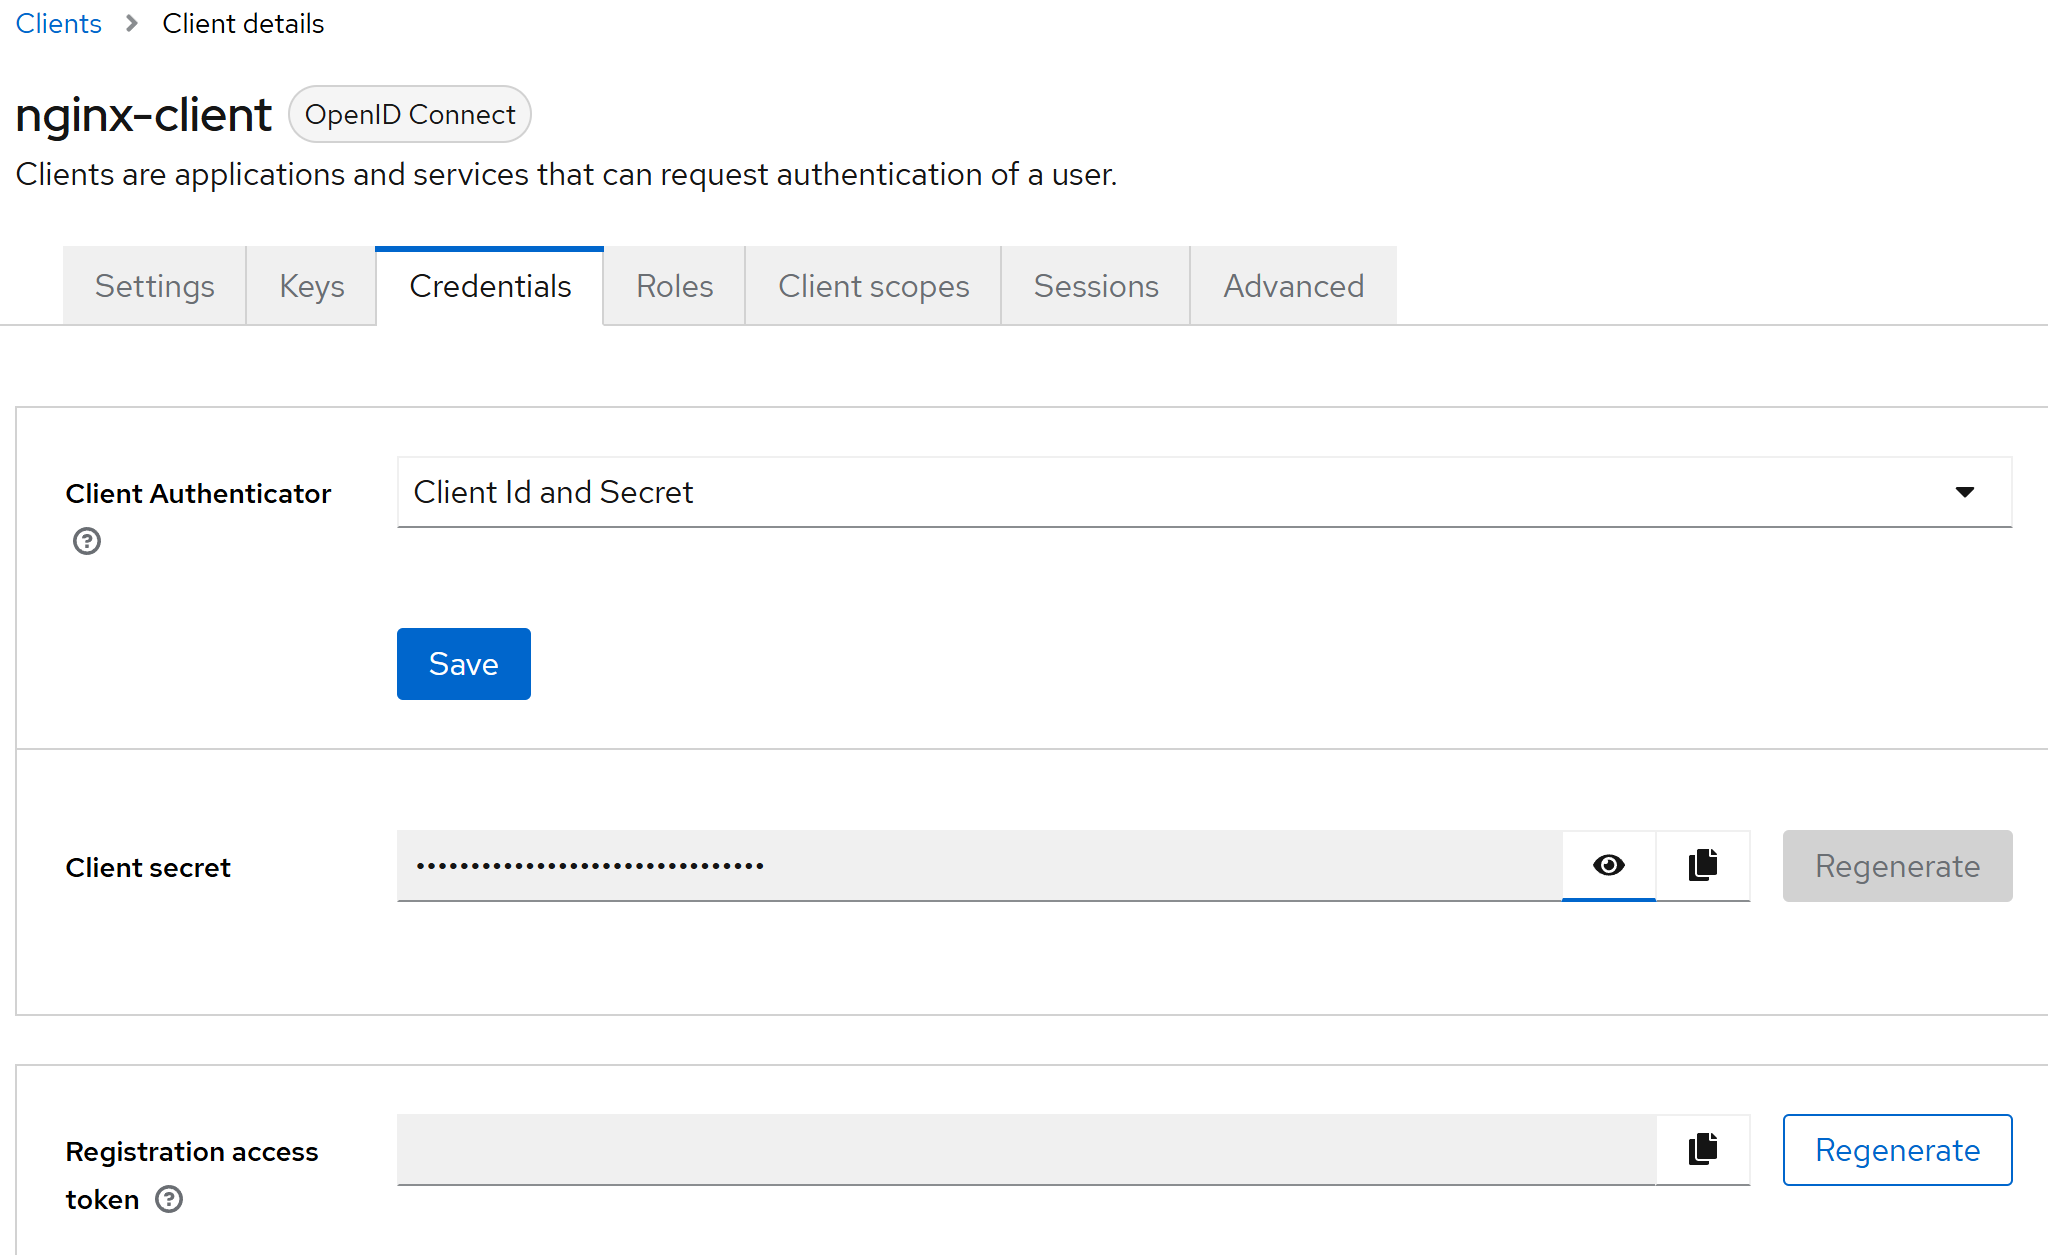
Task: Copy the client secret to clipboard
Action: point(1702,865)
